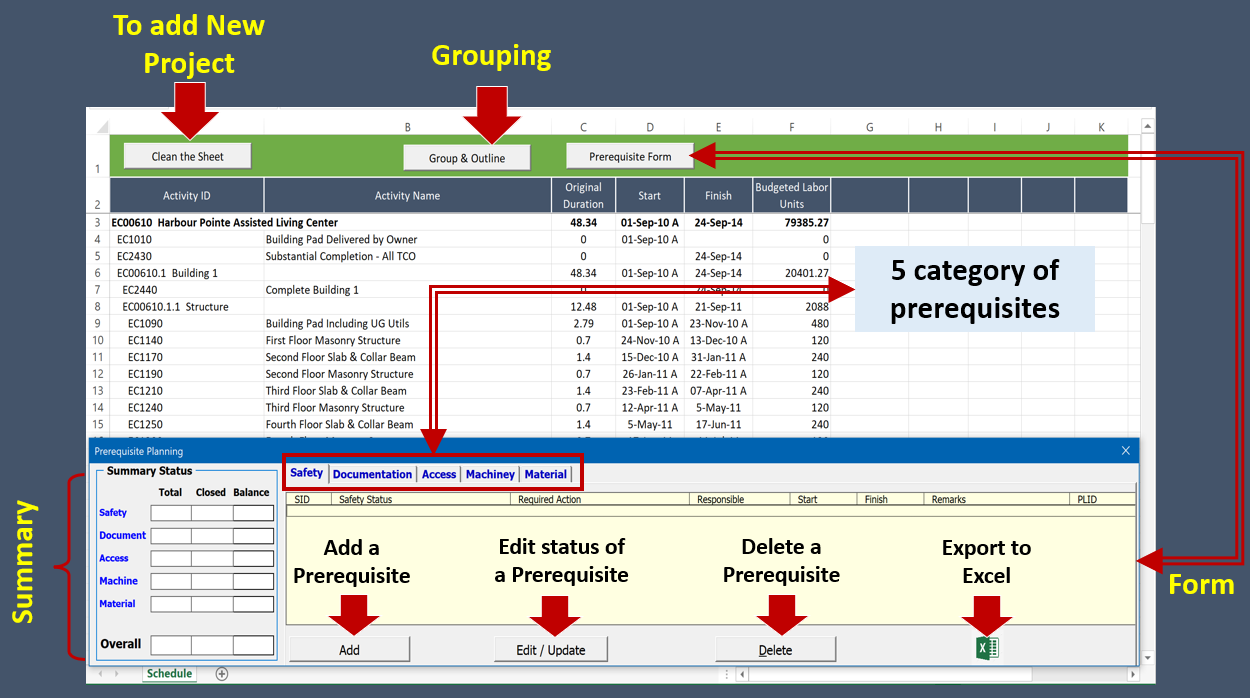Select the Schedule sheet tab
The image size is (1250, 698).
point(168,674)
